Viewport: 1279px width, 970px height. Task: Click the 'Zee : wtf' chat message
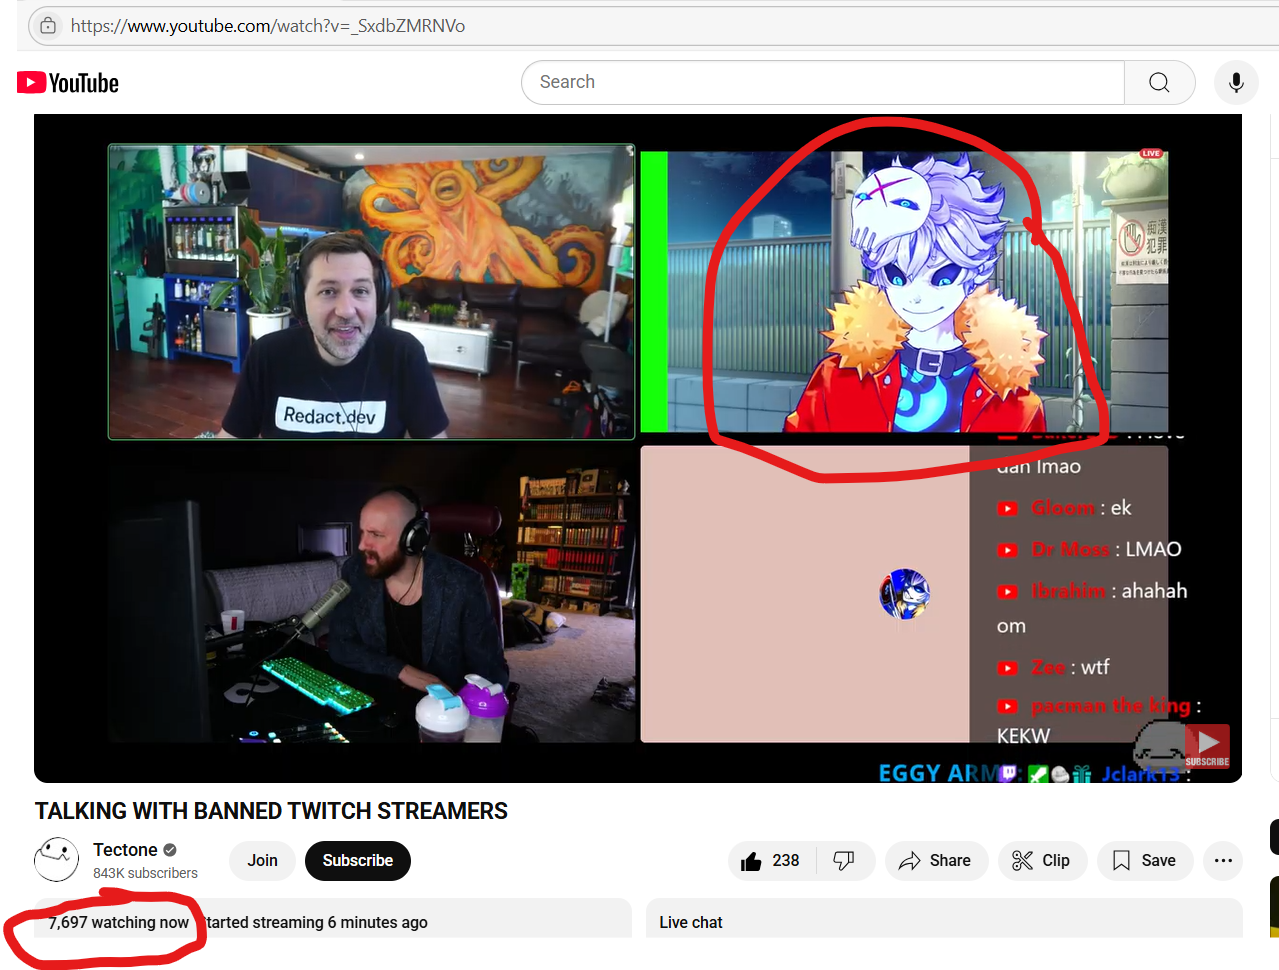click(1054, 667)
